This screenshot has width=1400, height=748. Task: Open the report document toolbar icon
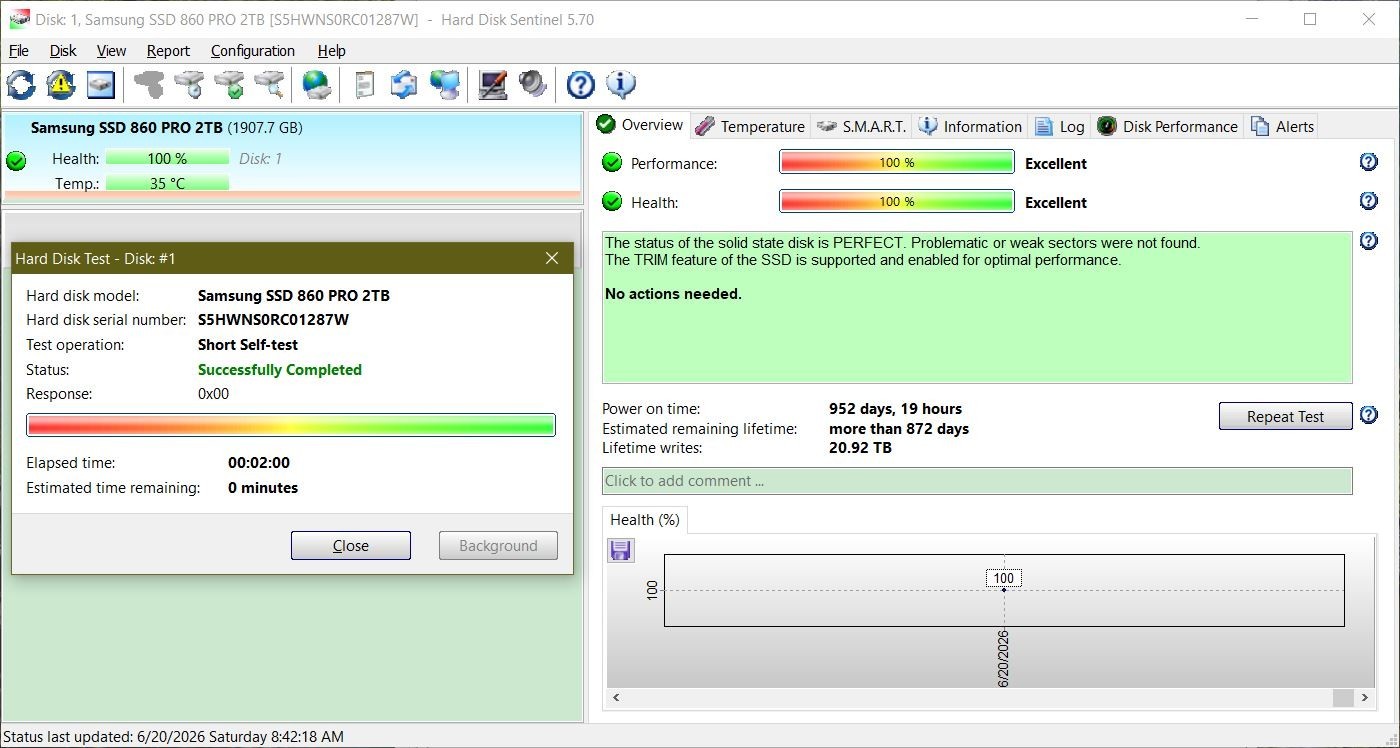365,85
